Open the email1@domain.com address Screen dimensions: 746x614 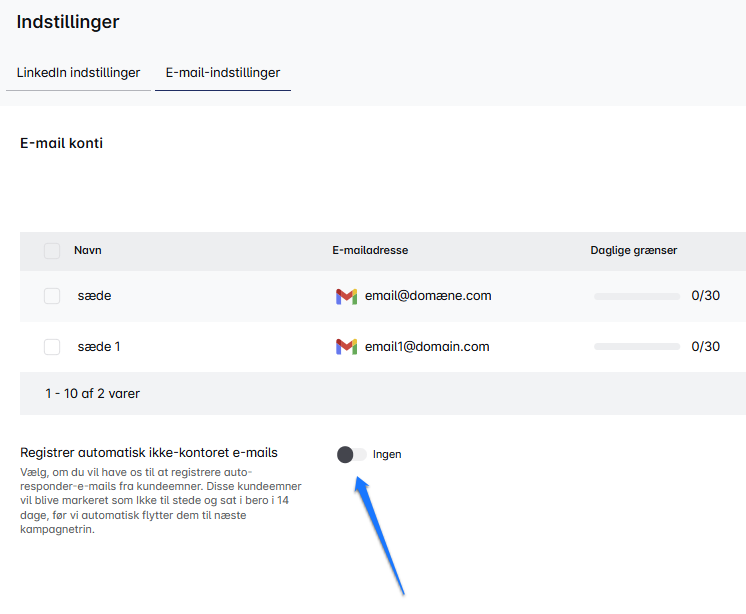426,347
